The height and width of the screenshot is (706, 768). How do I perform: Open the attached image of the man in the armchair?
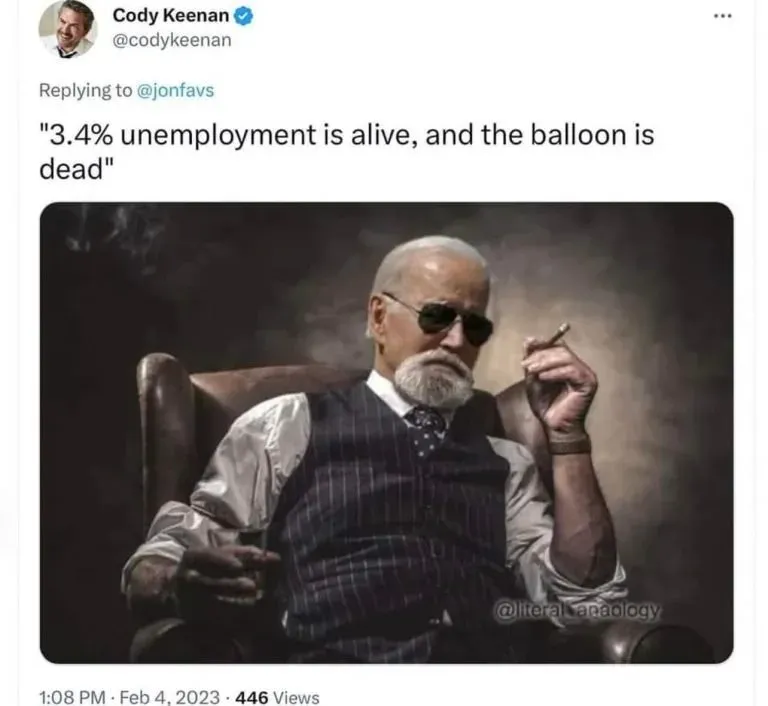[x=386, y=433]
